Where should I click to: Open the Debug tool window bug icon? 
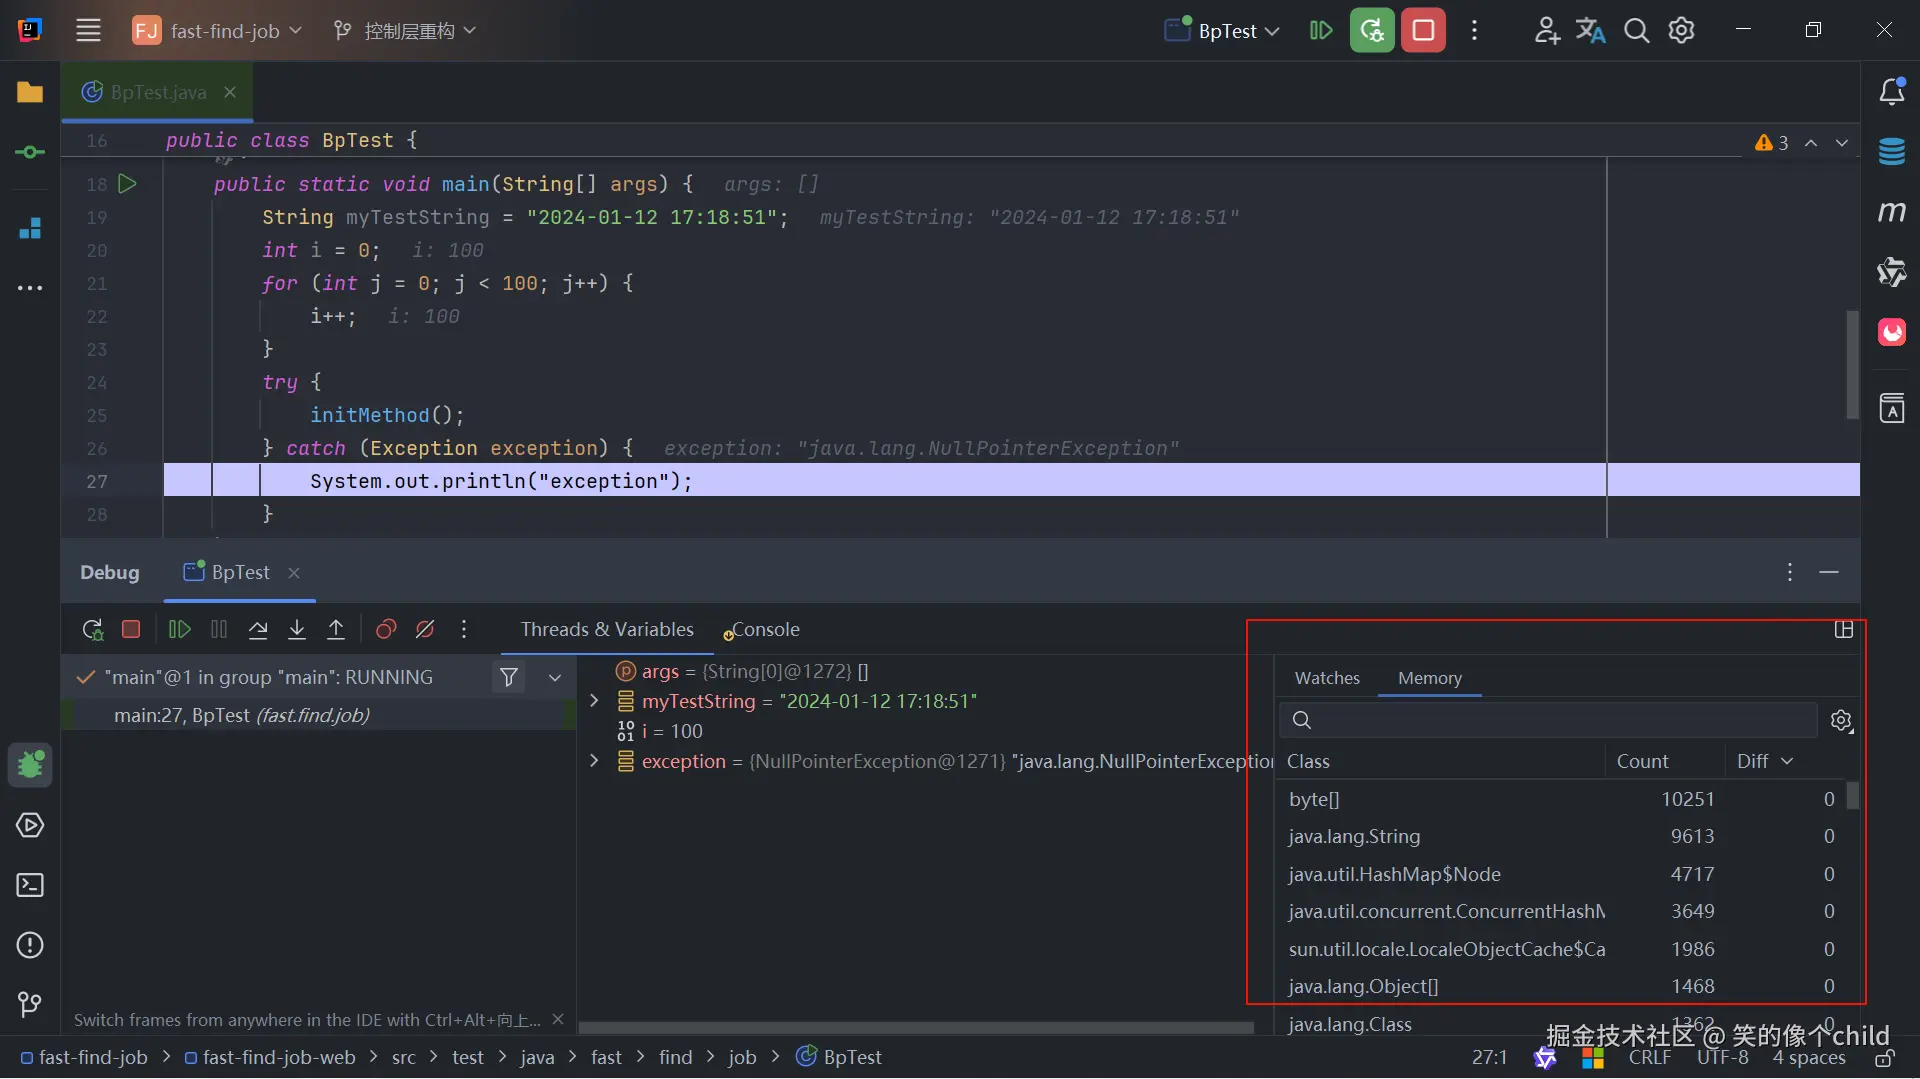point(30,765)
